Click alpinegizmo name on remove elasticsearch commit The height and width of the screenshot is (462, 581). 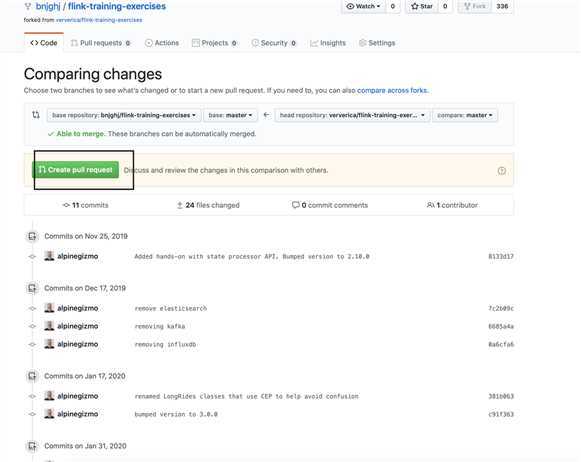click(77, 308)
